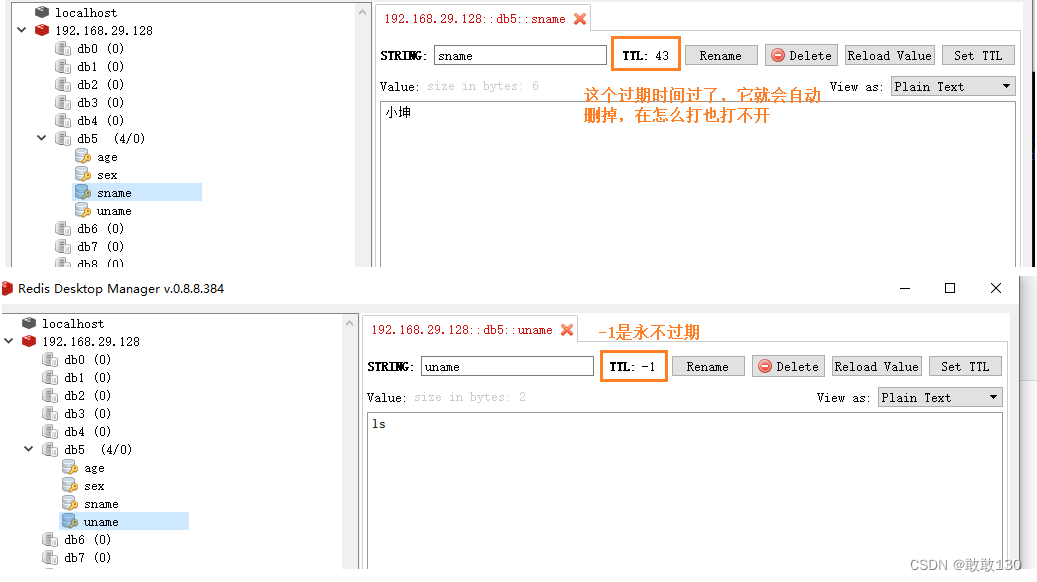
Task: Click sname key icon in lower window
Action: (70, 503)
